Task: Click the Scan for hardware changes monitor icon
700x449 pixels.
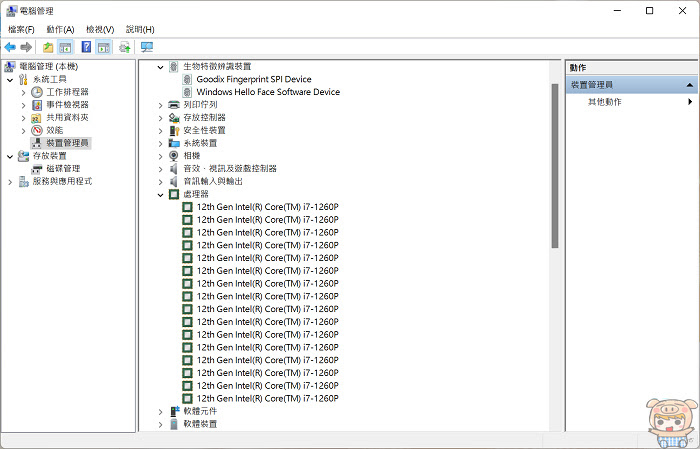Action: coord(147,47)
